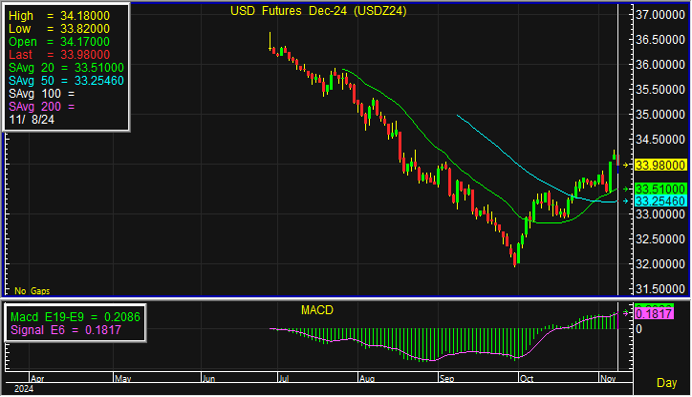
Task: Click the cyan 33.25460 SAvg 50 price tag
Action: pyautogui.click(x=661, y=201)
